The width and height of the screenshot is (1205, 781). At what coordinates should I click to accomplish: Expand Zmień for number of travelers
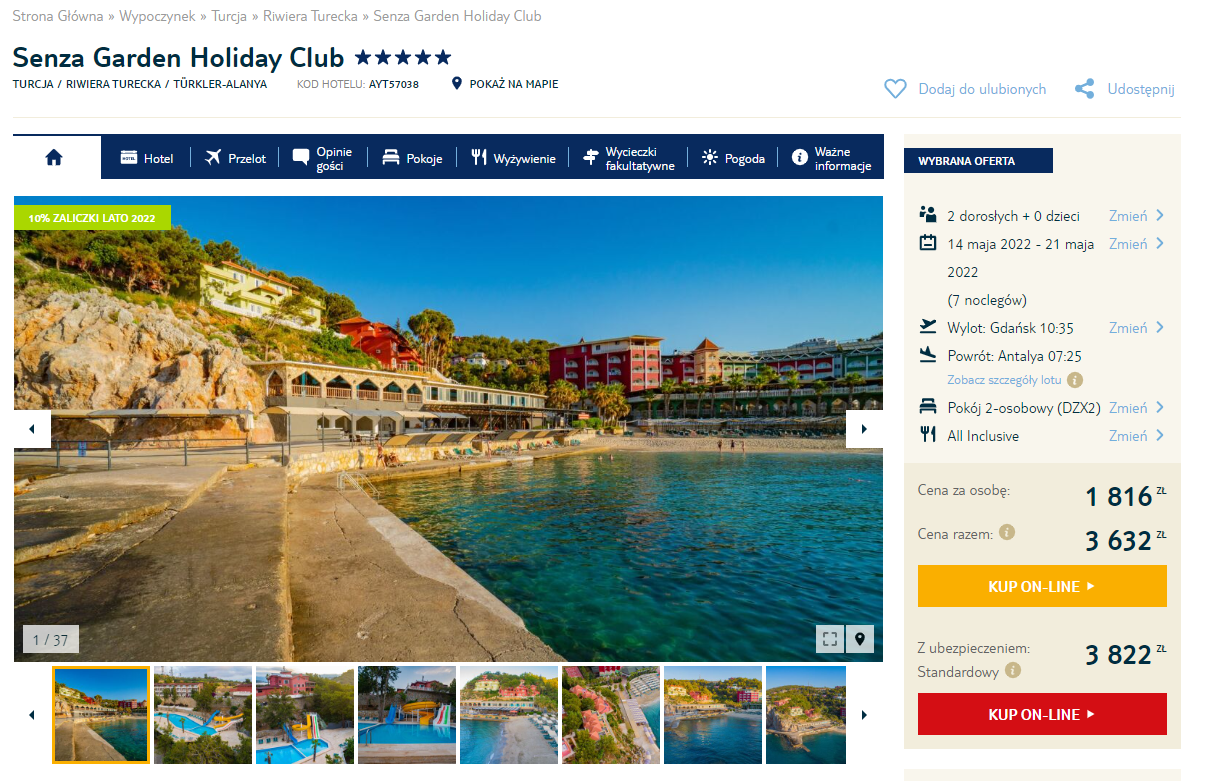(1136, 215)
